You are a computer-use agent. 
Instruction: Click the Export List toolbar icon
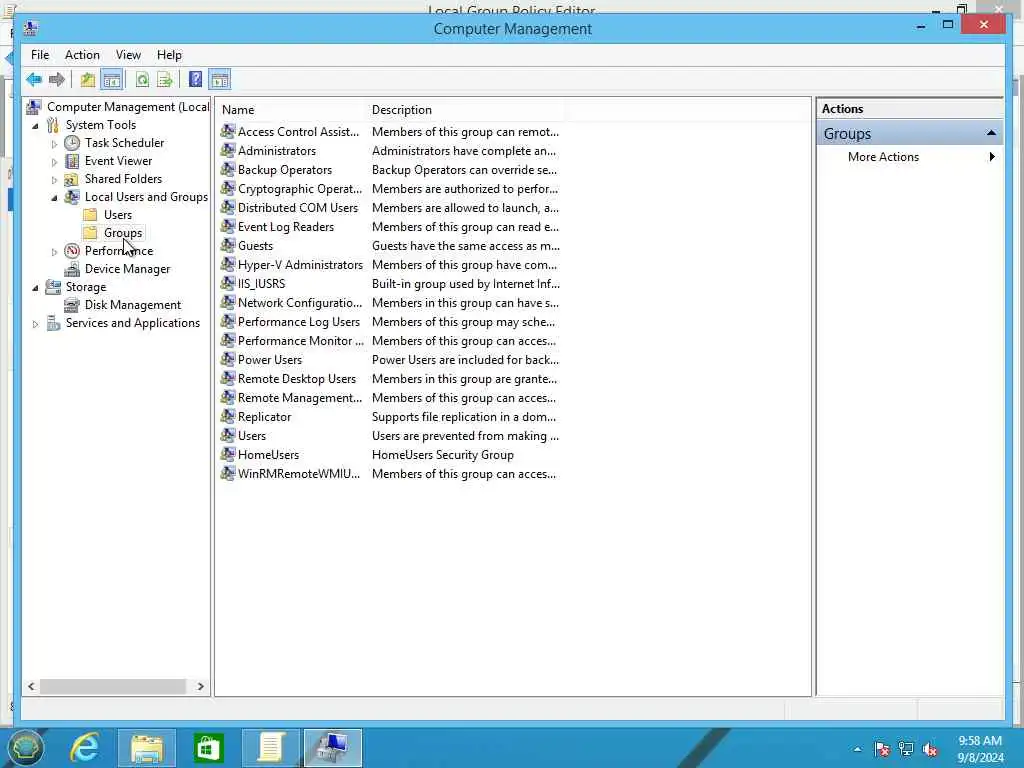(x=165, y=80)
